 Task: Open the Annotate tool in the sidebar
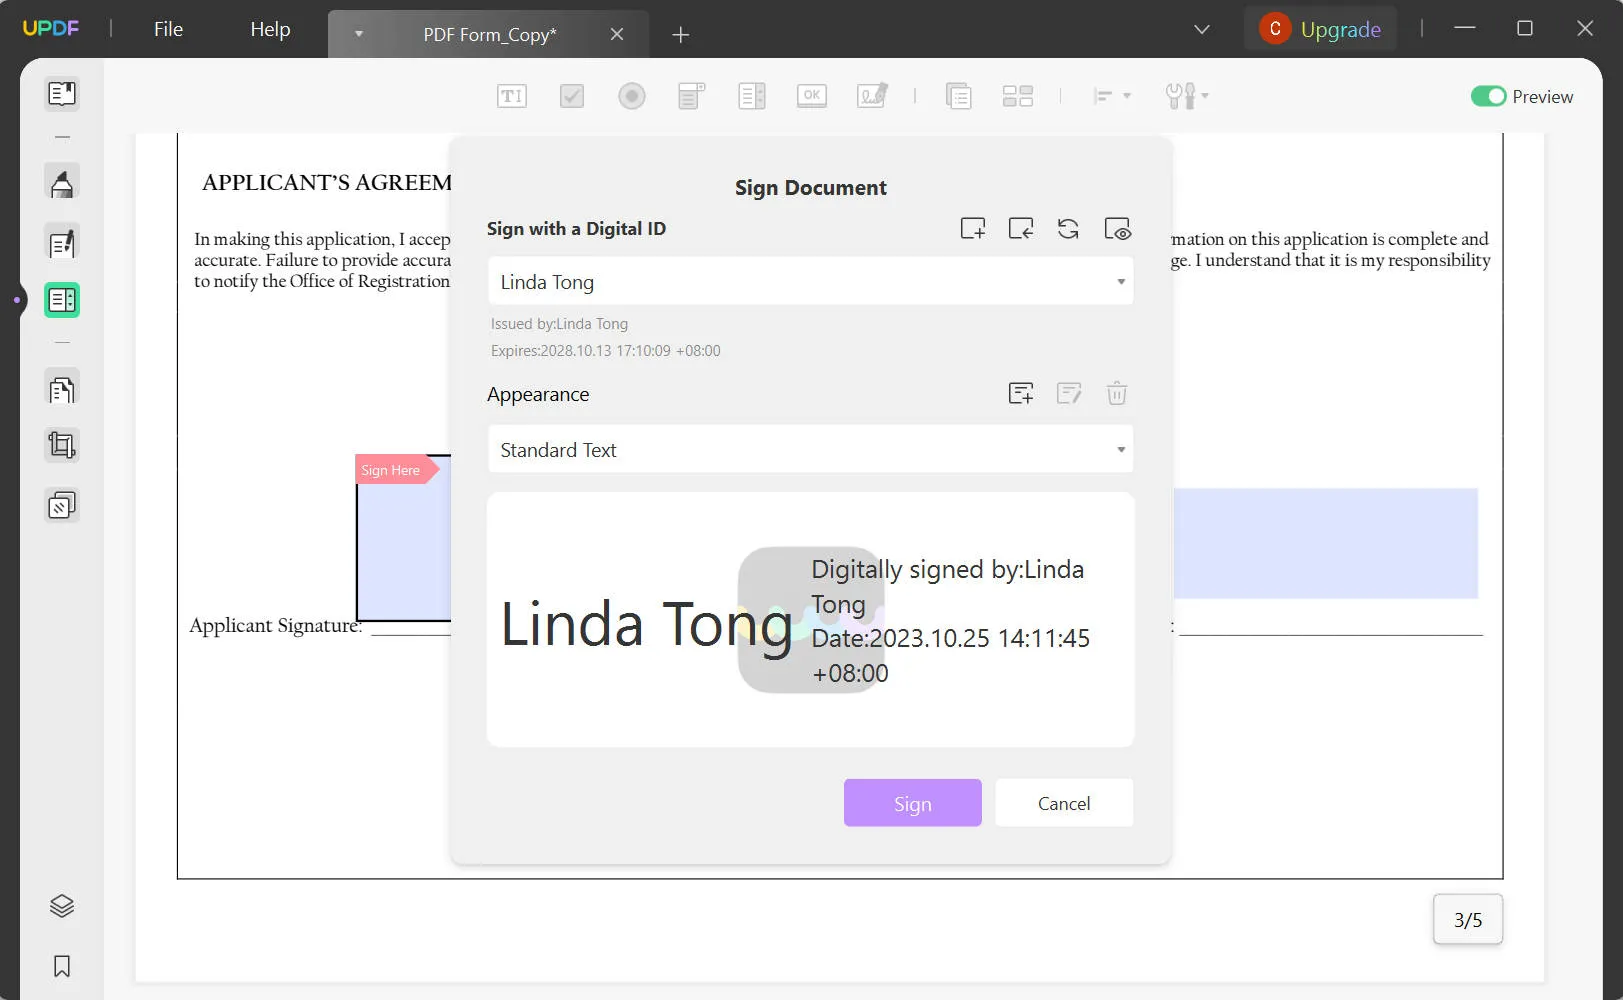(x=61, y=182)
